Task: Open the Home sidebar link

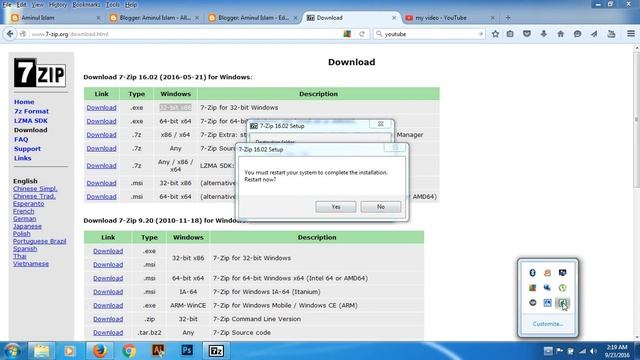Action: (x=24, y=102)
